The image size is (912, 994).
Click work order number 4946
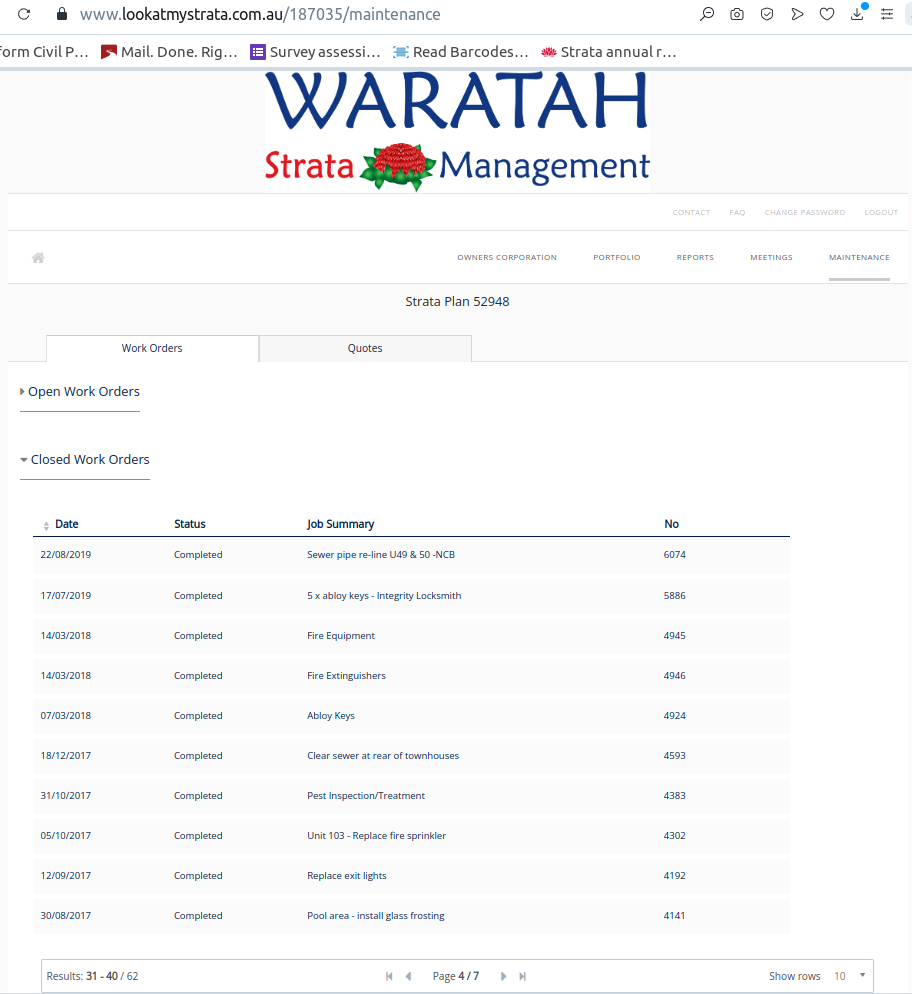(674, 676)
